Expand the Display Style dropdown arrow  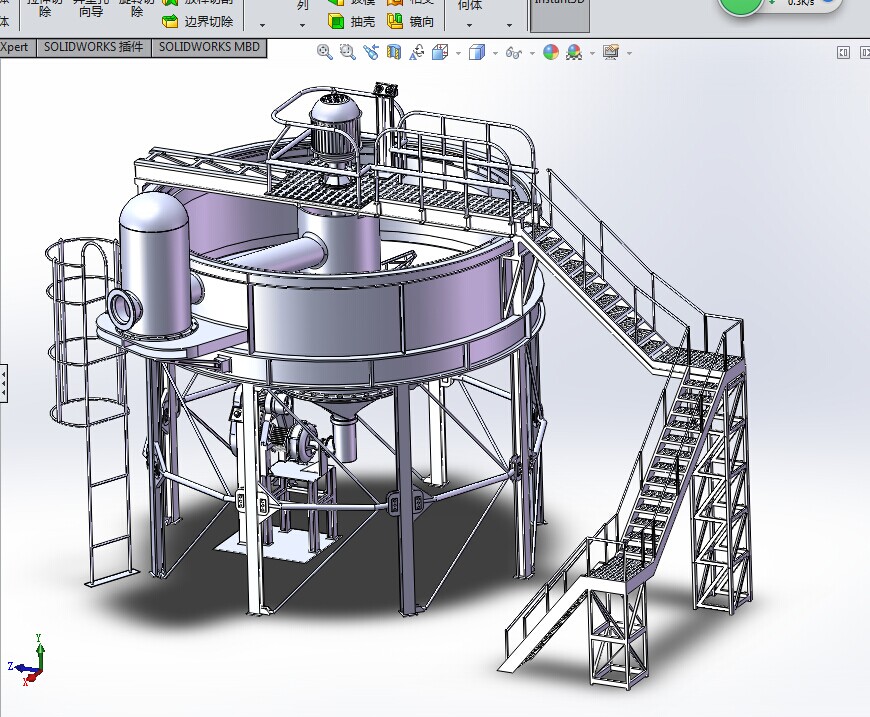click(x=496, y=53)
